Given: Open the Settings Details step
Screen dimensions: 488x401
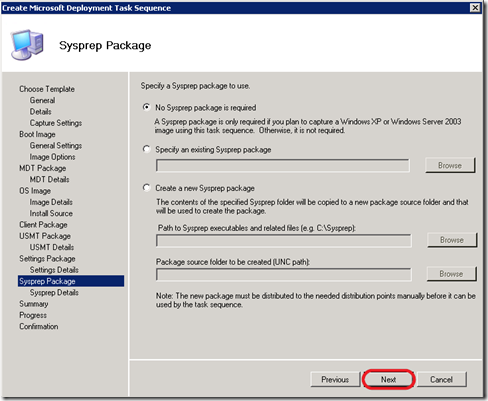Looking at the screenshot, I should tap(54, 270).
